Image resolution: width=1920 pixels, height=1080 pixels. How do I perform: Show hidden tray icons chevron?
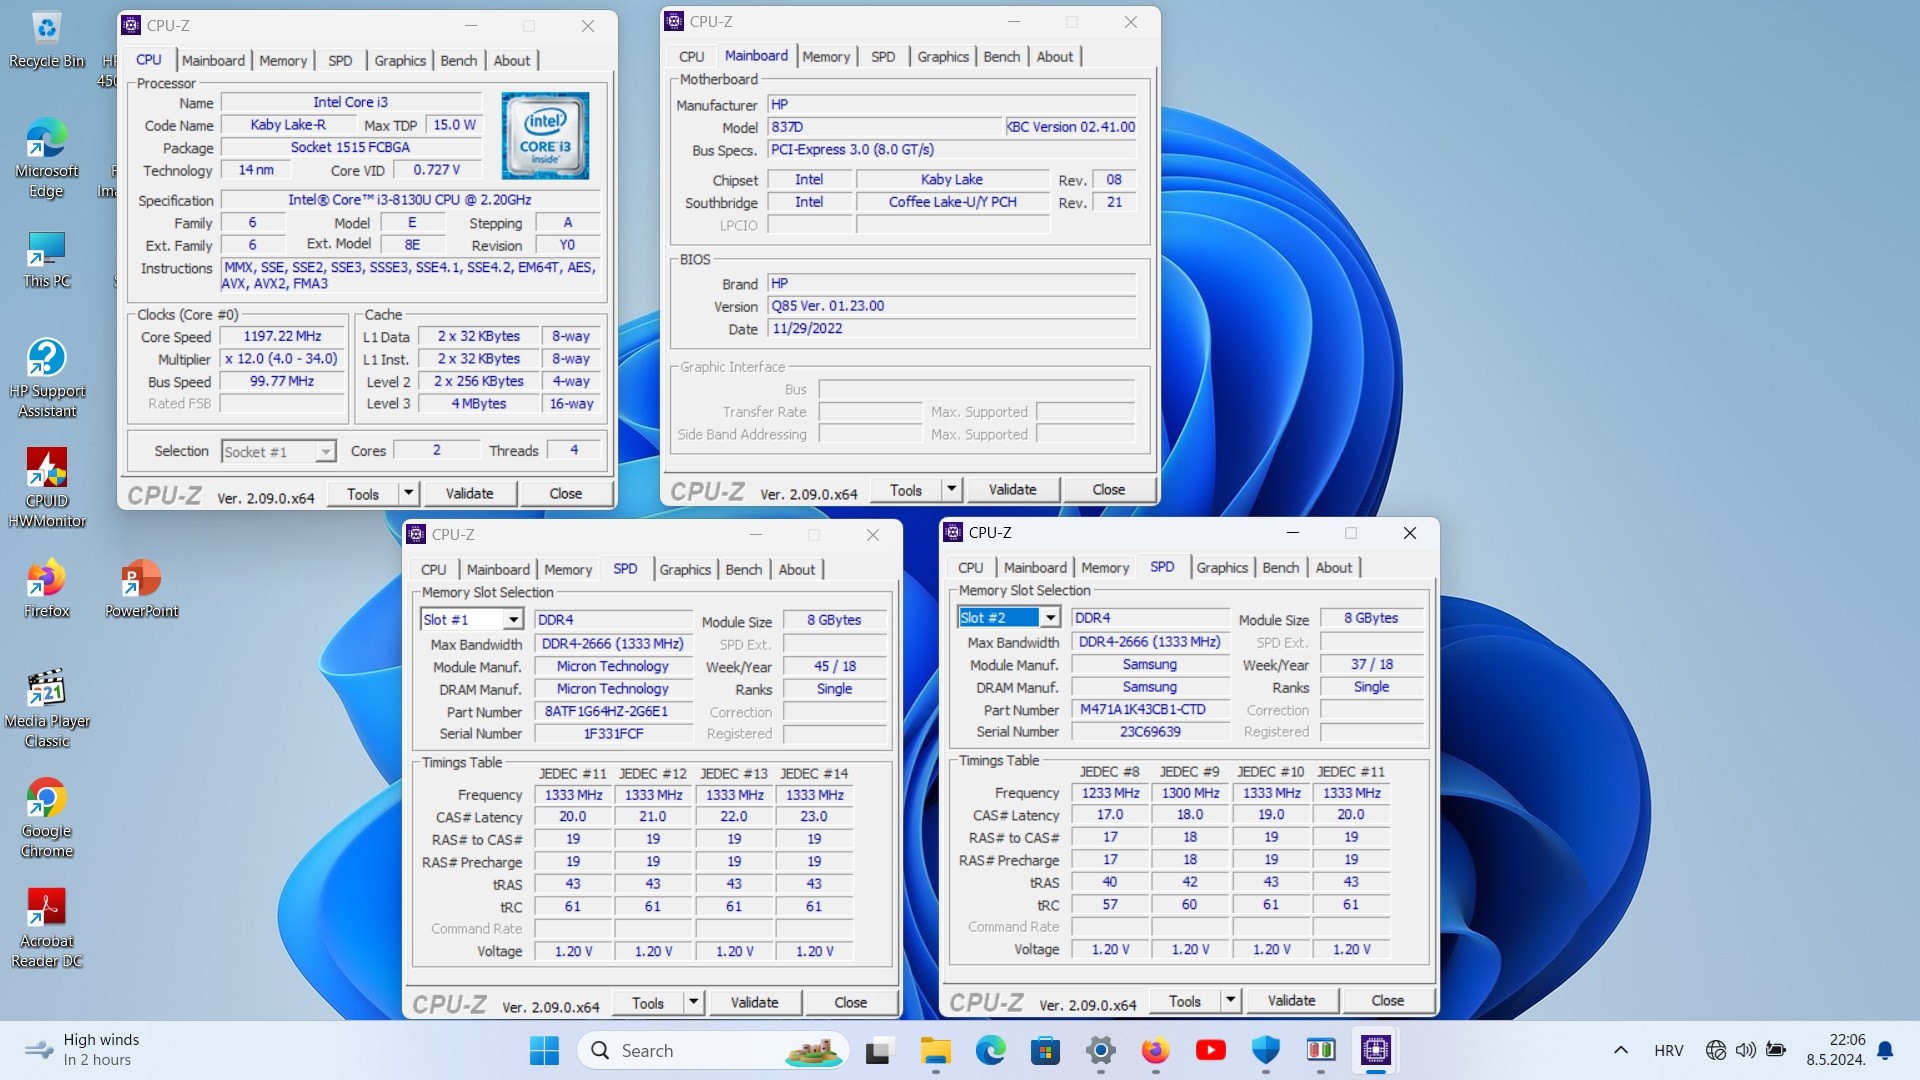(1621, 1050)
